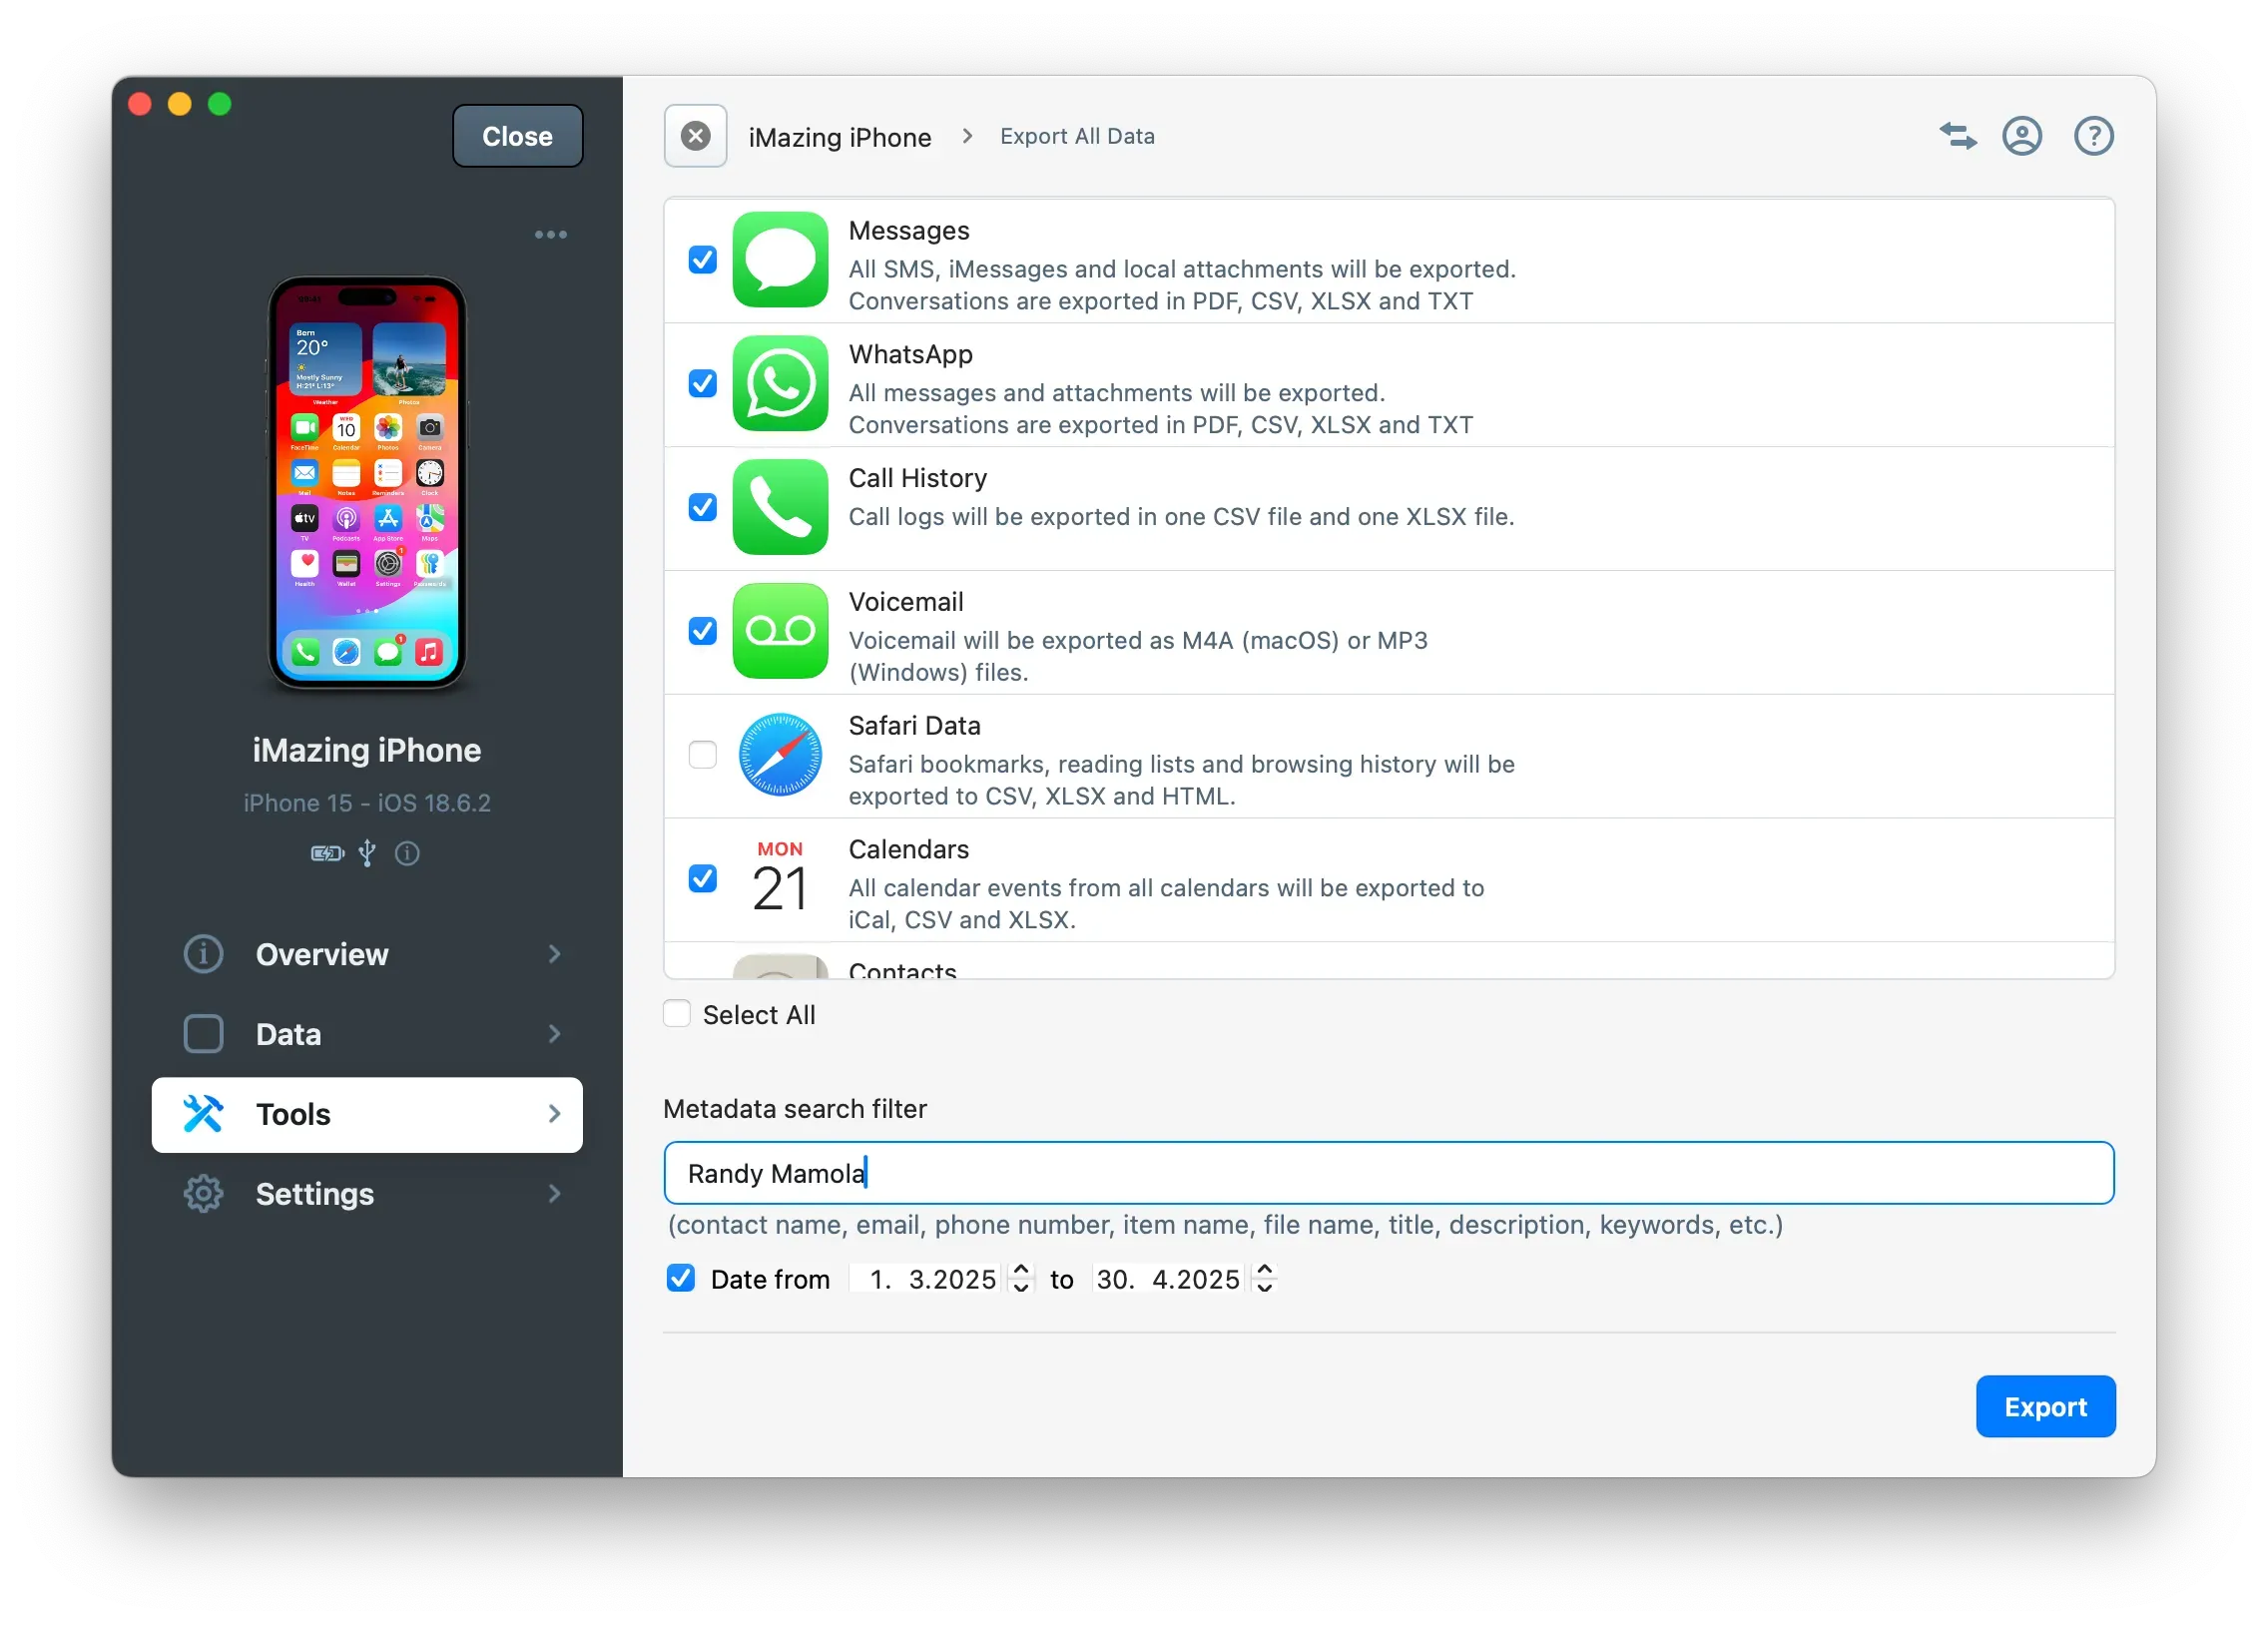Click the metadata search filter field
This screenshot has height=1625, width=2268.
pyautogui.click(x=1400, y=1173)
